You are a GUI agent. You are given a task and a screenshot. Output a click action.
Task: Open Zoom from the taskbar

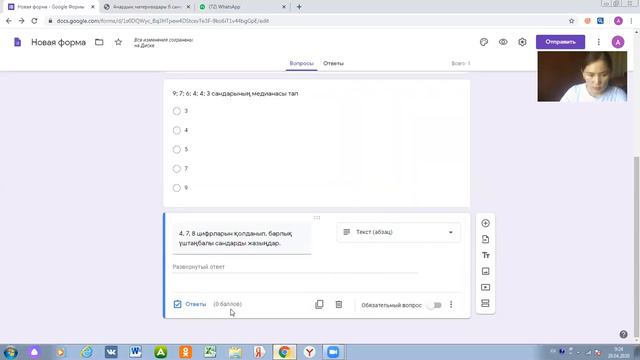click(x=333, y=352)
